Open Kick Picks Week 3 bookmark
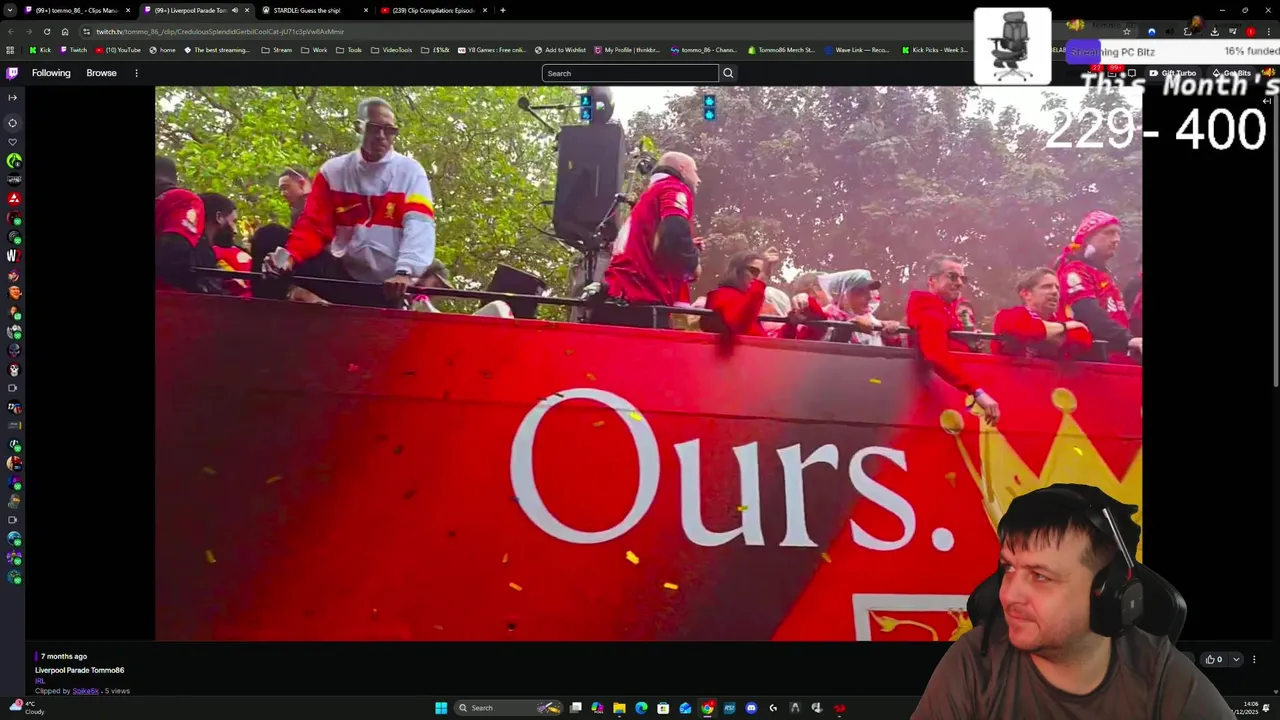The image size is (1280, 720). click(x=935, y=50)
